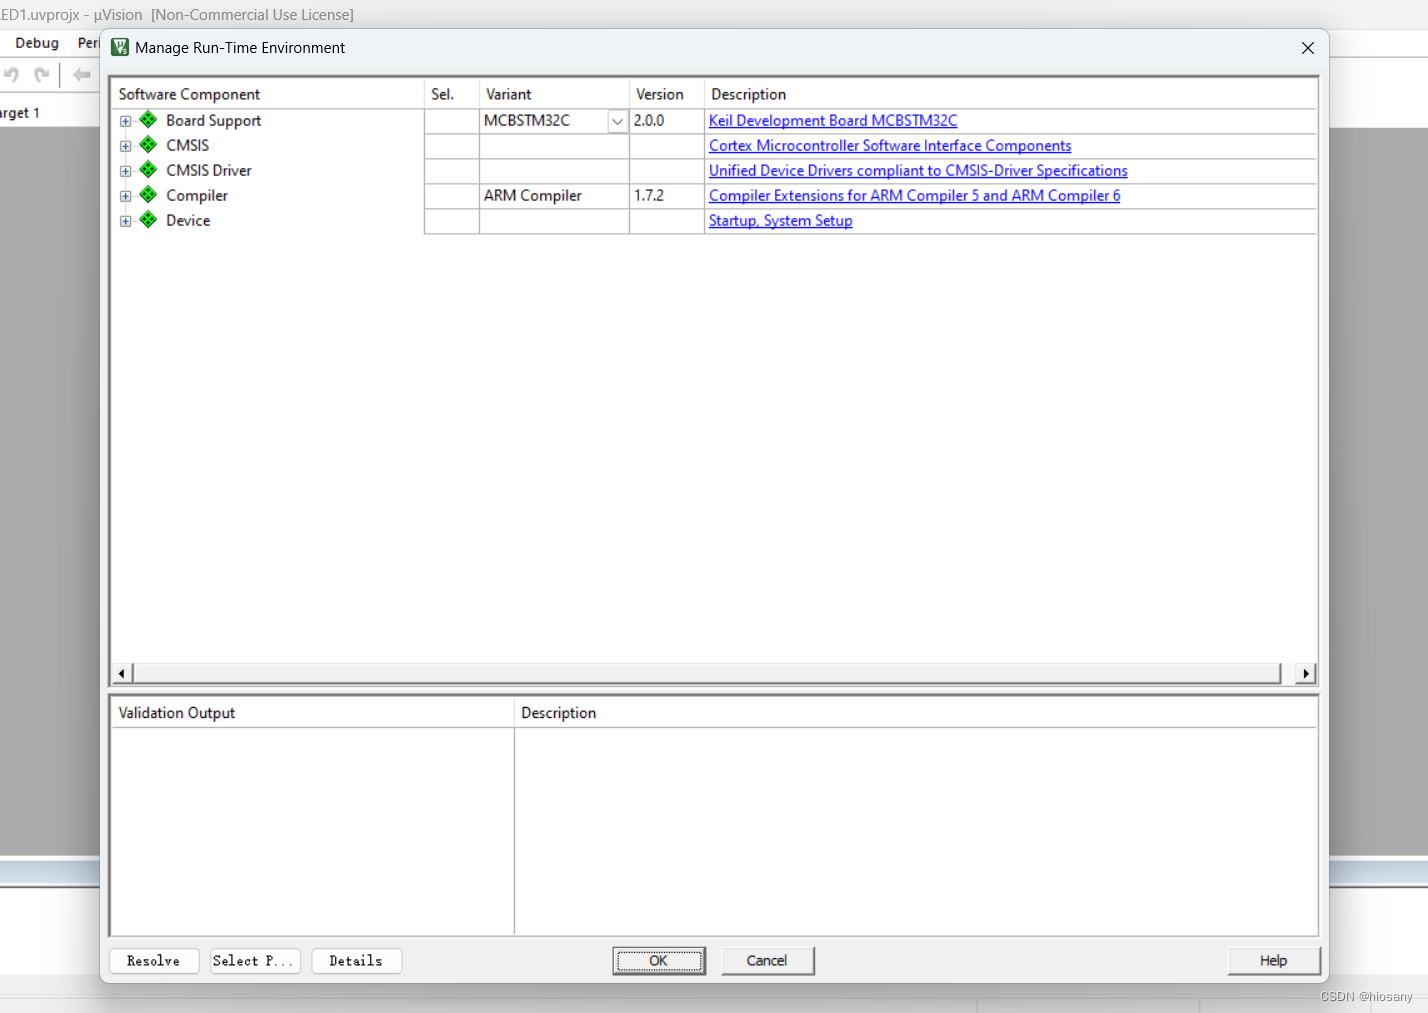Click Redo icon in µVision main toolbar

point(42,75)
